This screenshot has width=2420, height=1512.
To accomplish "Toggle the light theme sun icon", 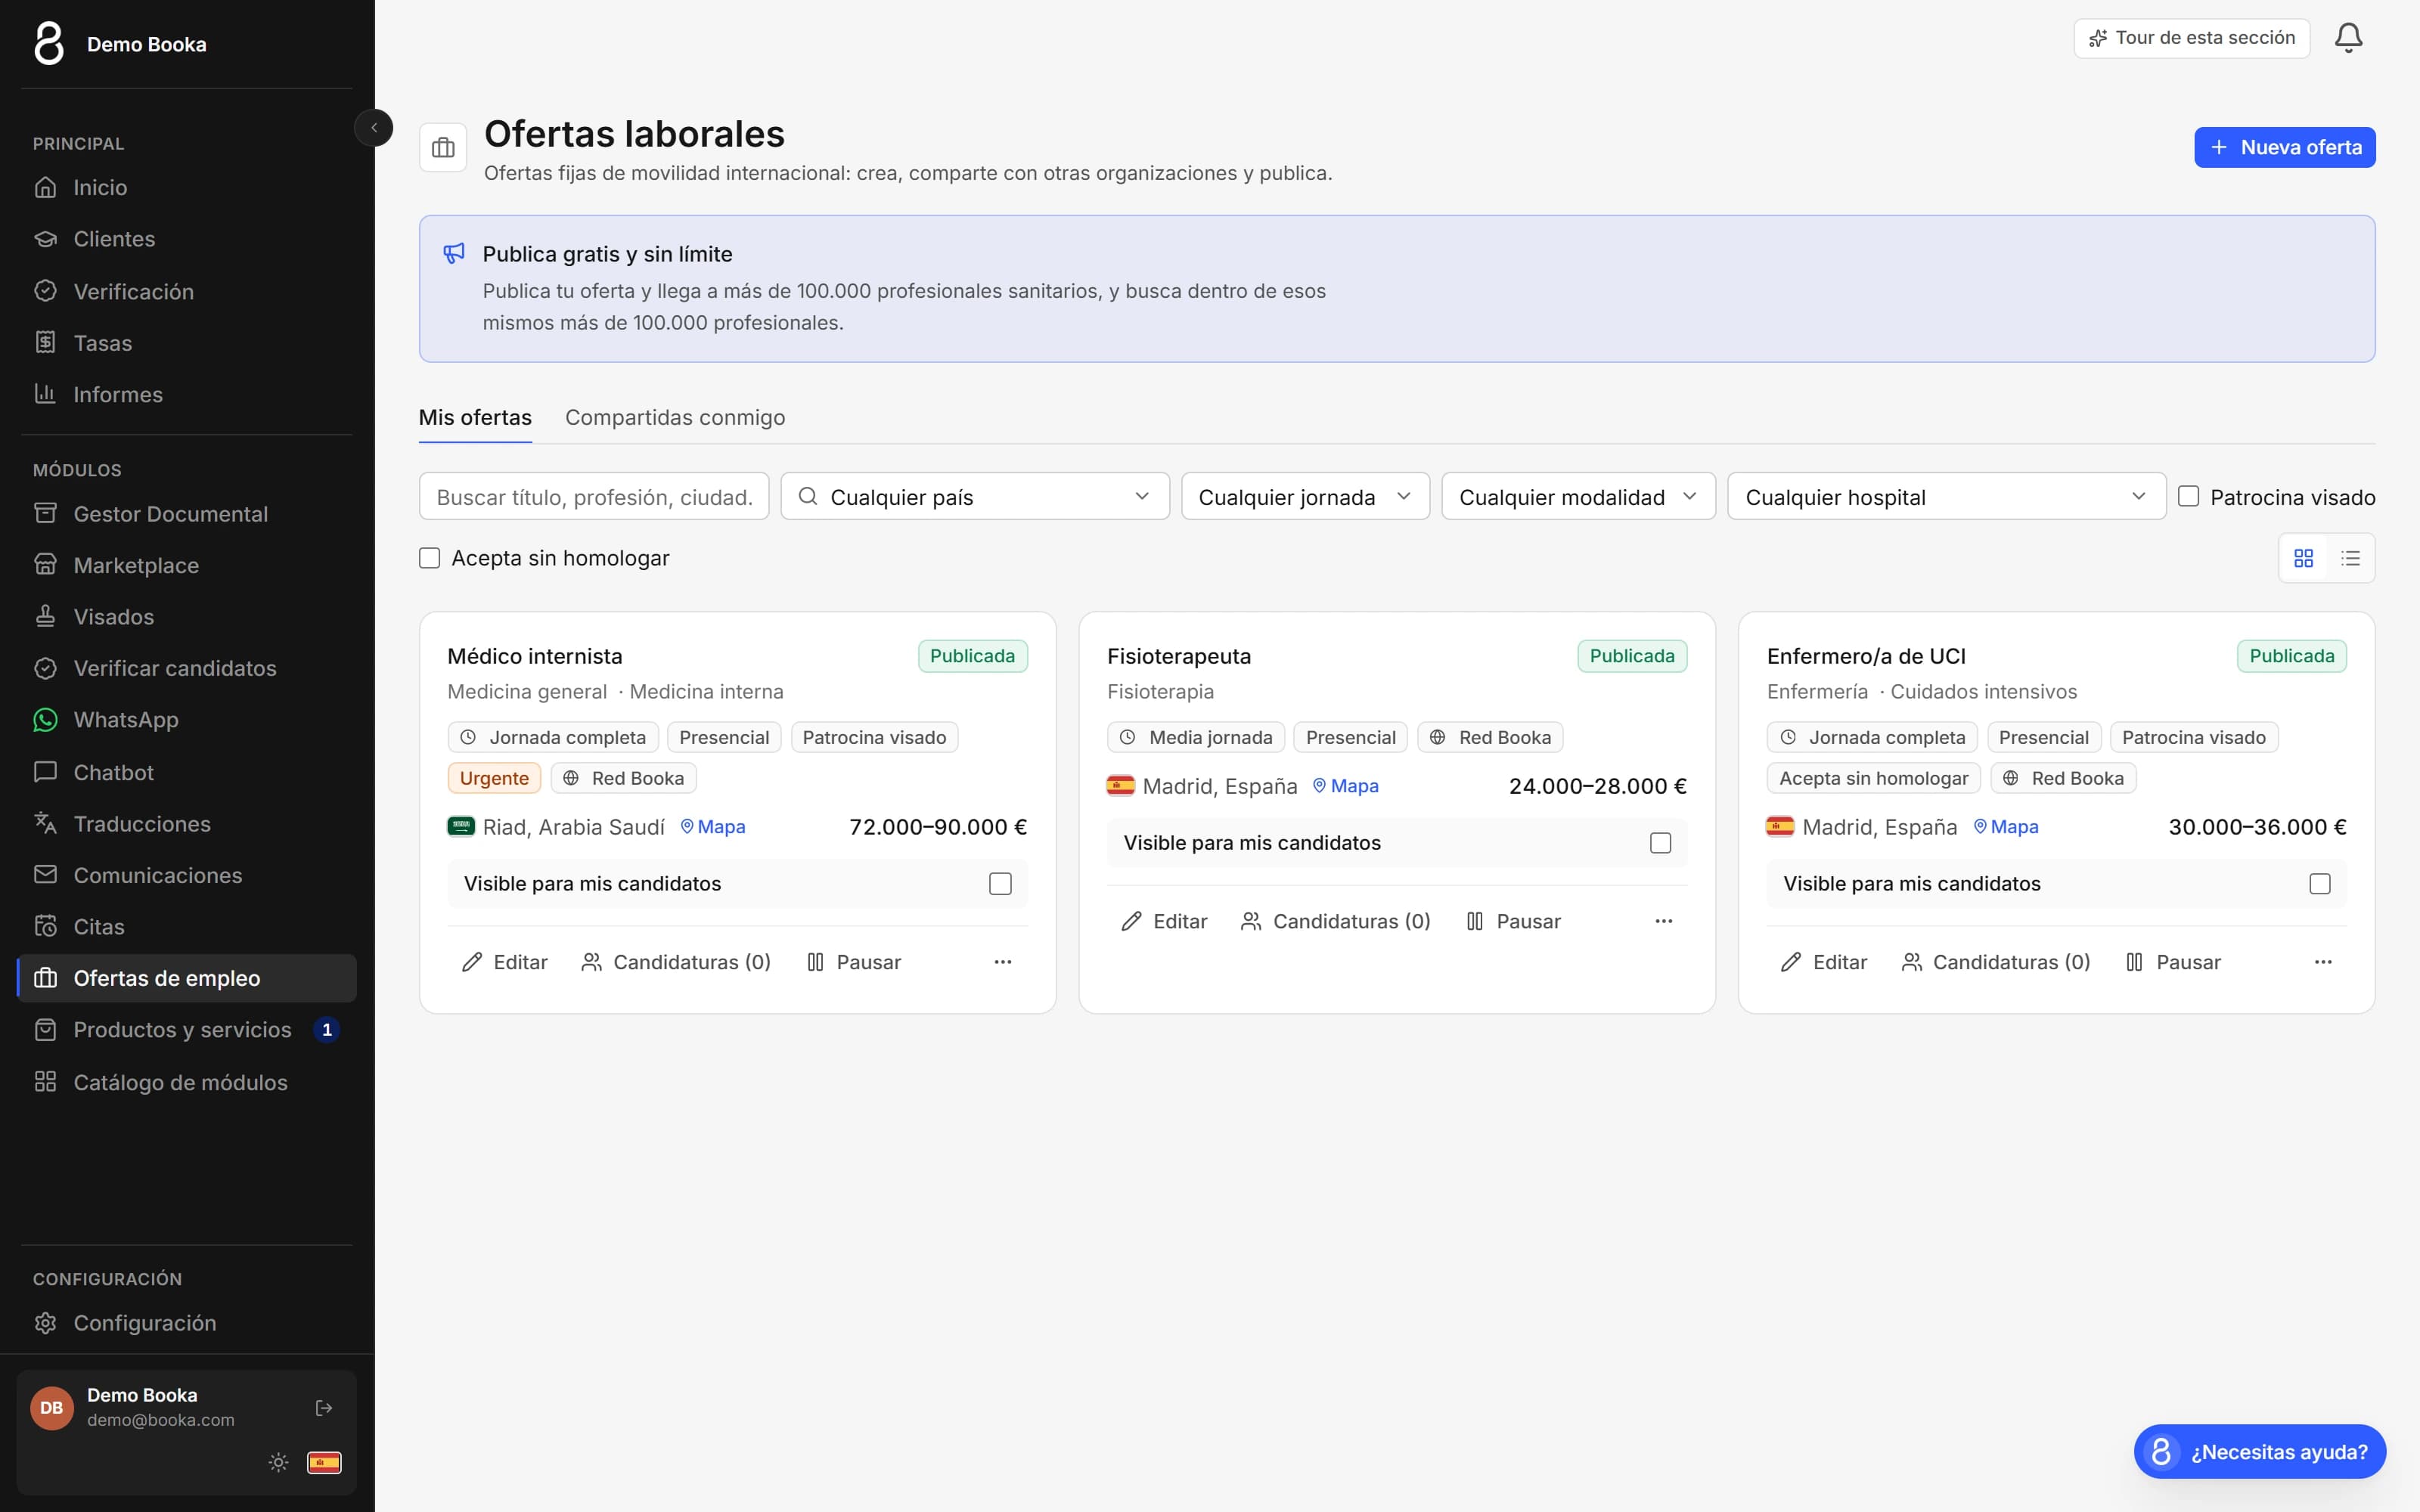I will tap(278, 1463).
